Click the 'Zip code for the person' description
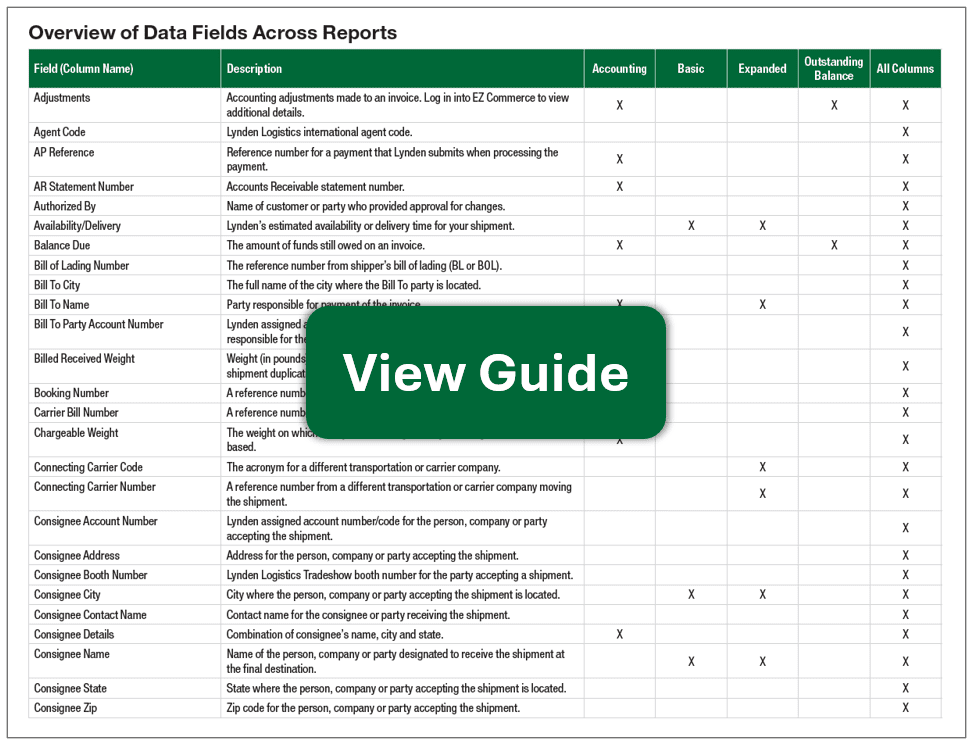This screenshot has width=974, height=744. [373, 708]
